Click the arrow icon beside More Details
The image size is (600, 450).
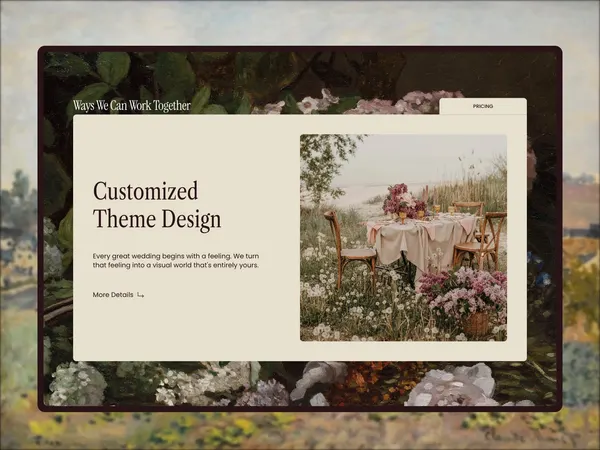140,295
